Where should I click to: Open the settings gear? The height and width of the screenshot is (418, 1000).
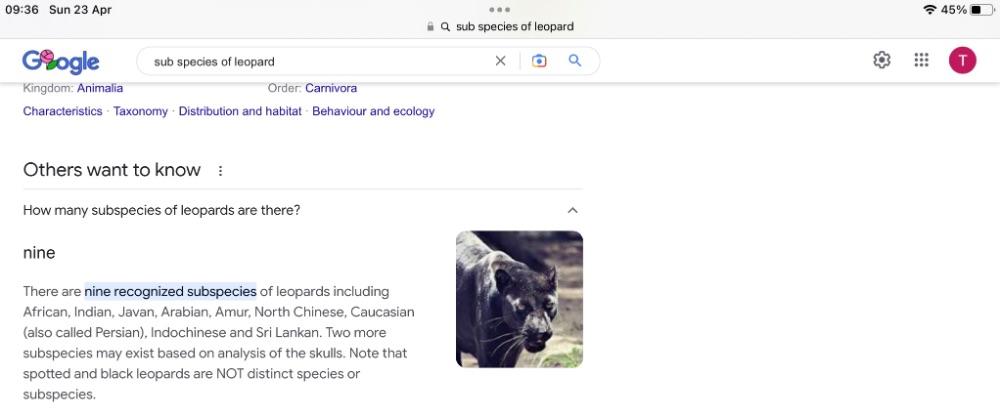click(881, 61)
